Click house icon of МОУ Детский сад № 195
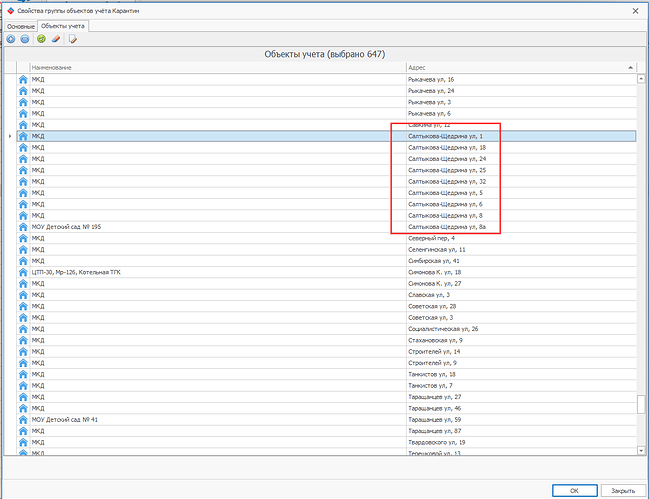 pos(23,227)
